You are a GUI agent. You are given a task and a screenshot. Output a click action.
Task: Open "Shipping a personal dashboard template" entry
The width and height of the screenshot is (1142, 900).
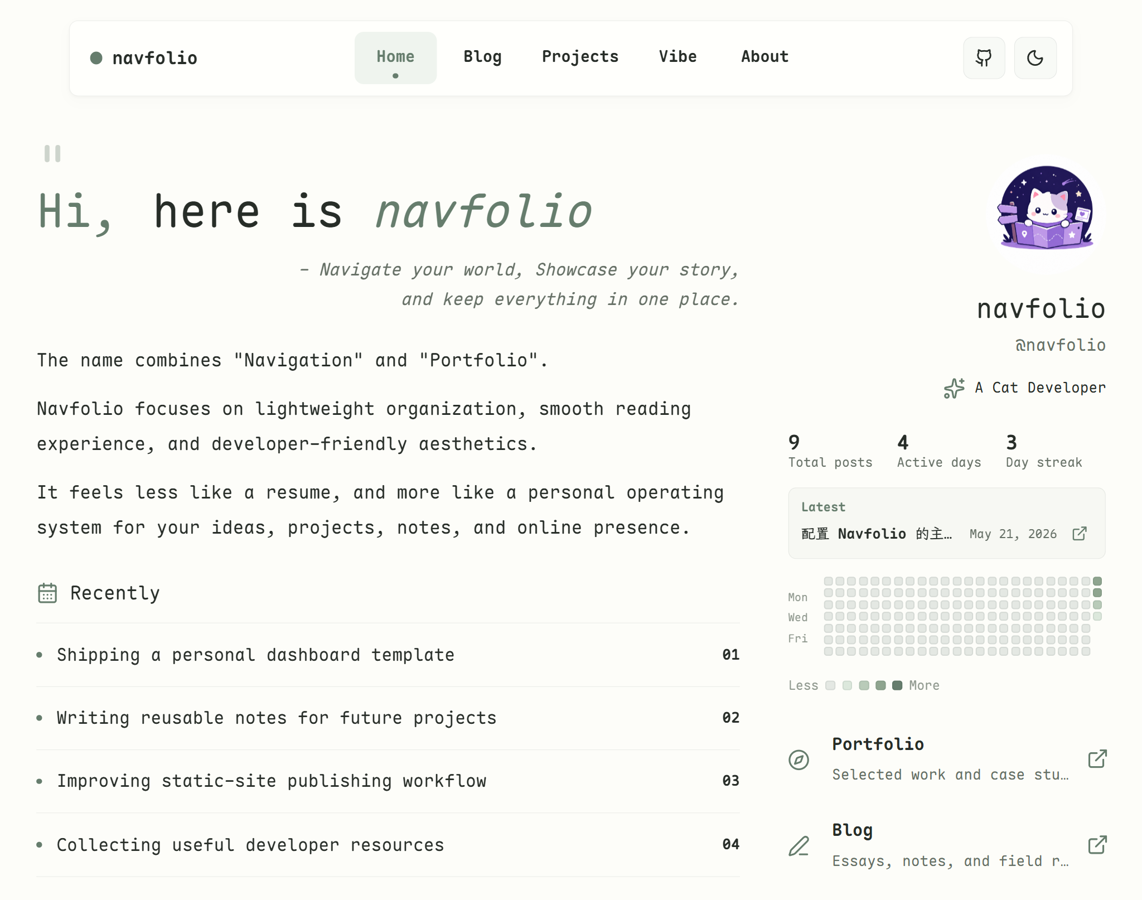388,655
